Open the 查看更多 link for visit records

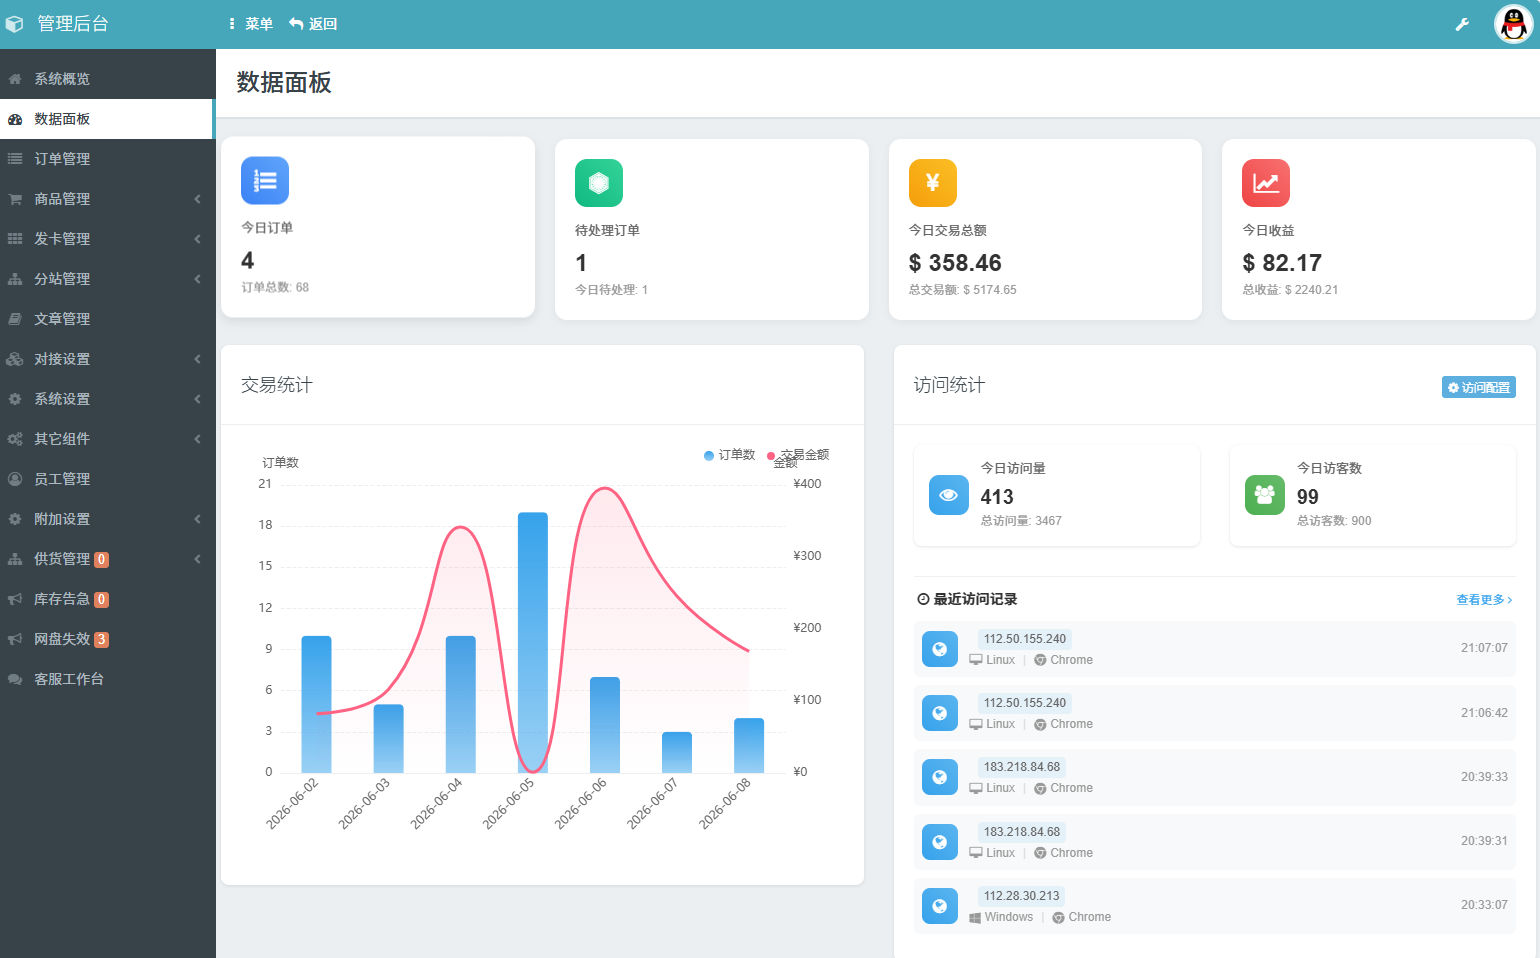(x=1484, y=600)
